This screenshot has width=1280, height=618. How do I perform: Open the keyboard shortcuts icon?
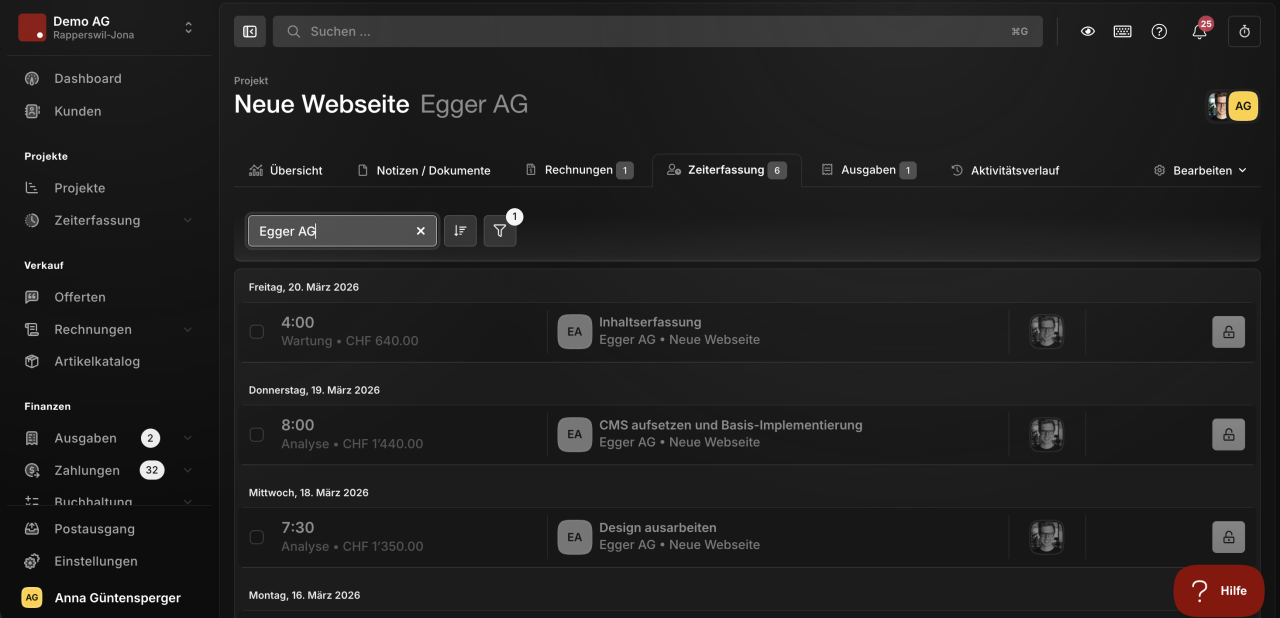pyautogui.click(x=1123, y=31)
